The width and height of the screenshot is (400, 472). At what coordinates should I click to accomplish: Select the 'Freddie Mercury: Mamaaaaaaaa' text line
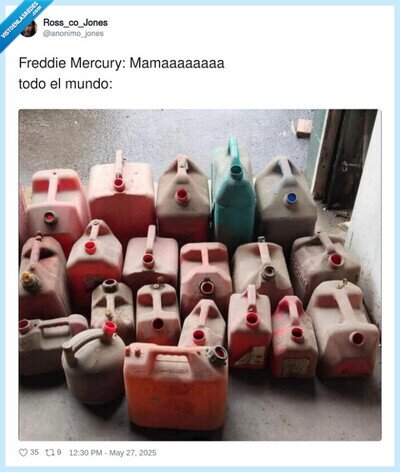pyautogui.click(x=121, y=63)
